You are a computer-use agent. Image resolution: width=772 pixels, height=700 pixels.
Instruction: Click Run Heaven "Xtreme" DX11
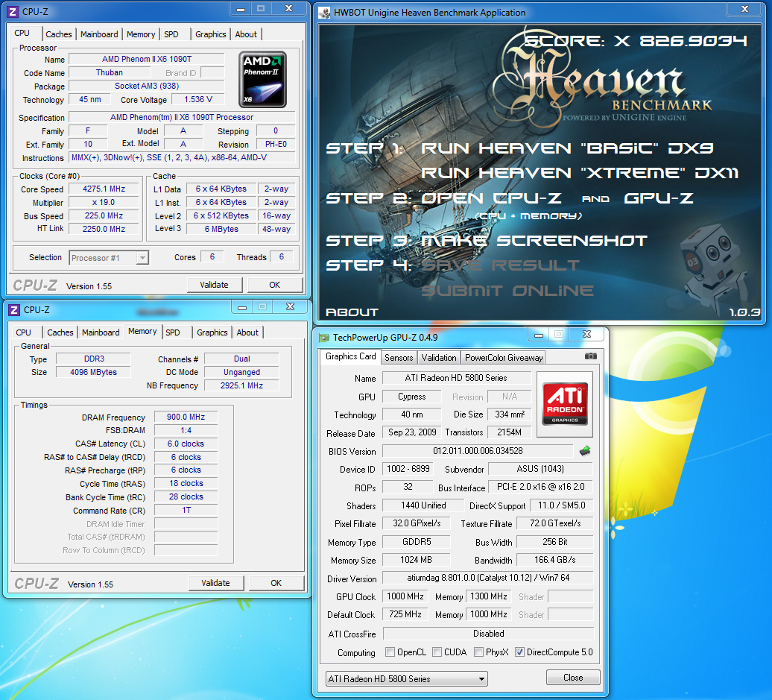[579, 172]
